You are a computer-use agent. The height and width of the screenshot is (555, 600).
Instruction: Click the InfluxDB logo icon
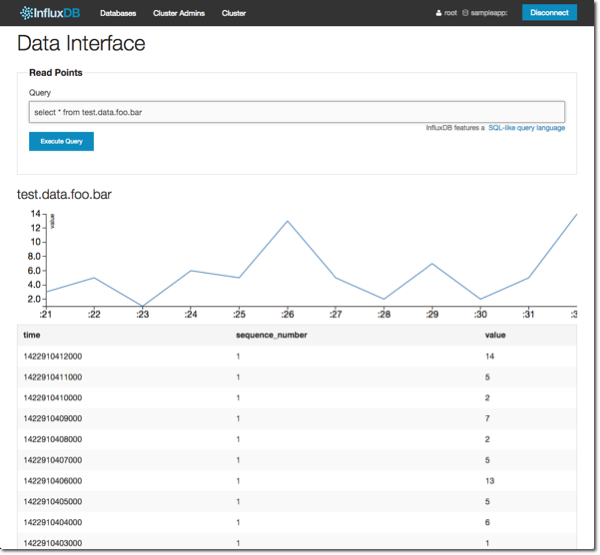tap(27, 13)
